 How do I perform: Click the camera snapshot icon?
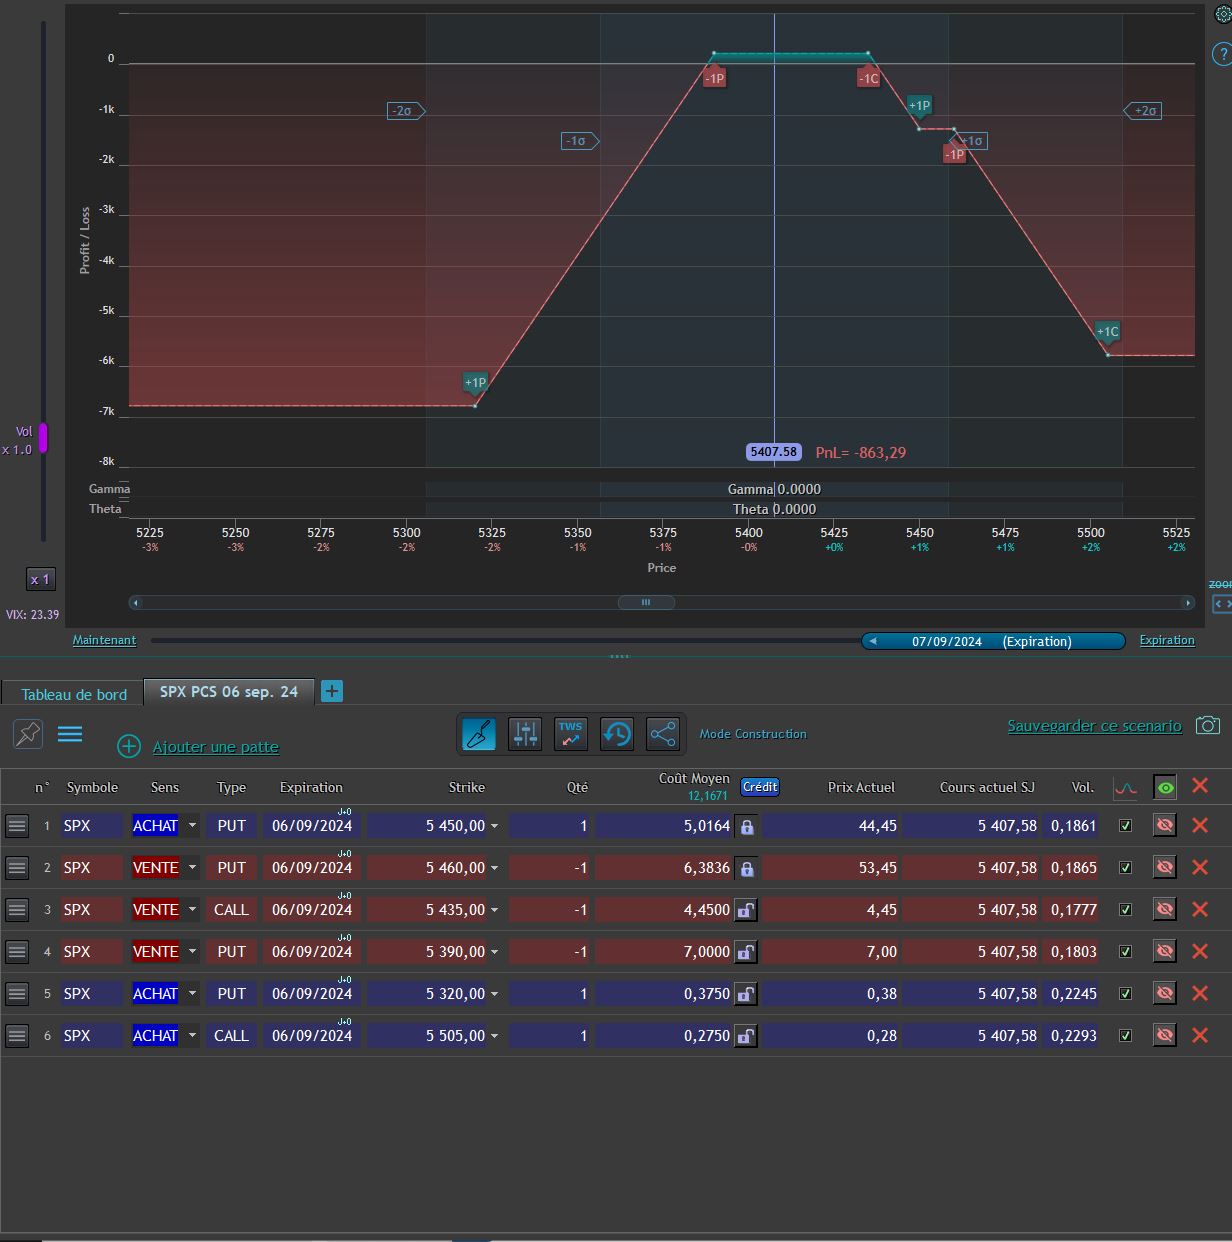[1208, 725]
